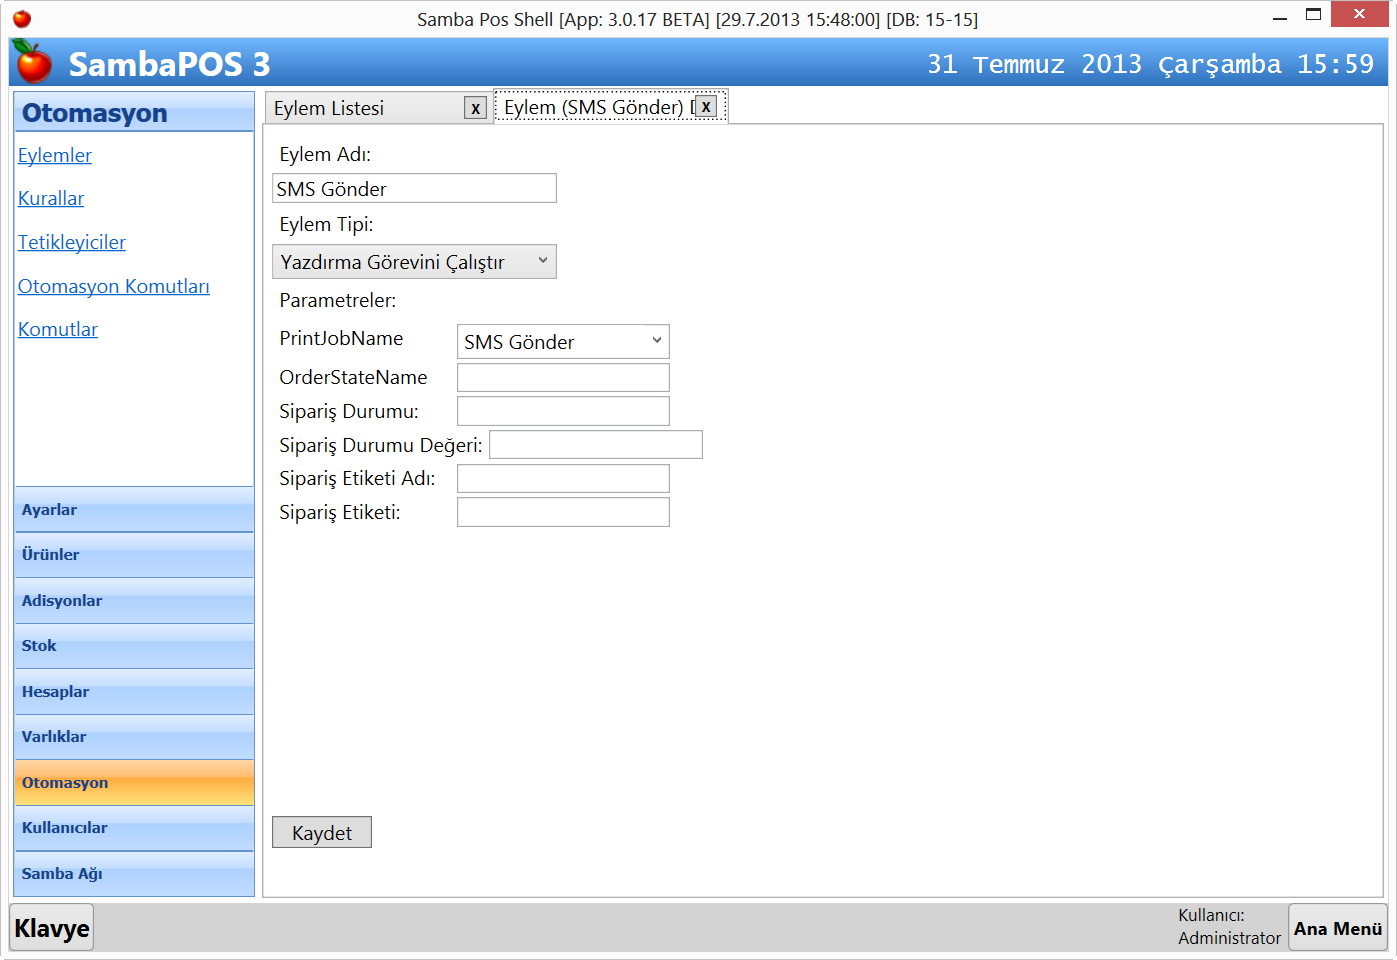Go to the Kurallar link
The width and height of the screenshot is (1397, 960).
pyautogui.click(x=51, y=199)
